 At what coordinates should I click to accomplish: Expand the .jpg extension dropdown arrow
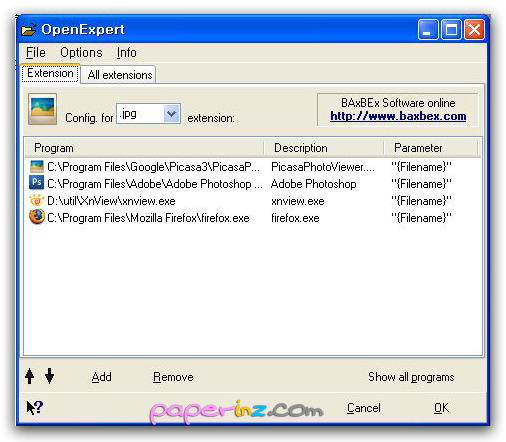[172, 114]
